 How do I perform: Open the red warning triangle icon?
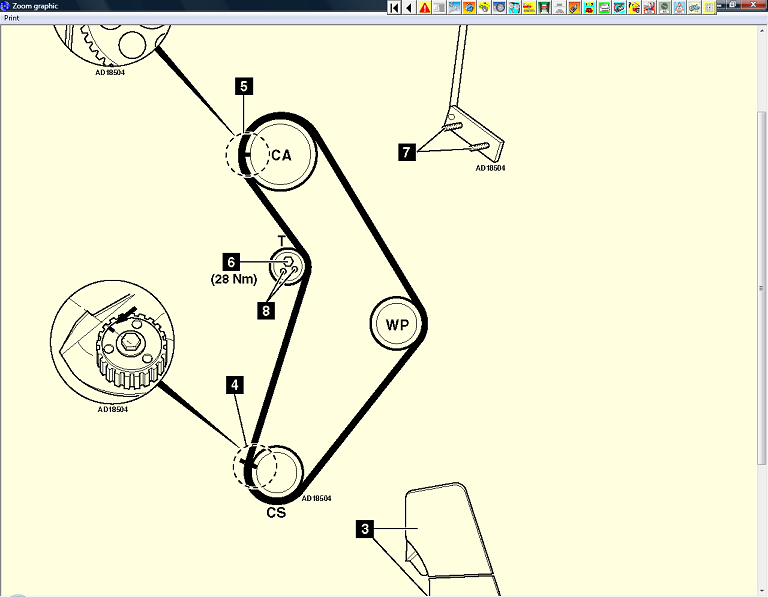425,7
